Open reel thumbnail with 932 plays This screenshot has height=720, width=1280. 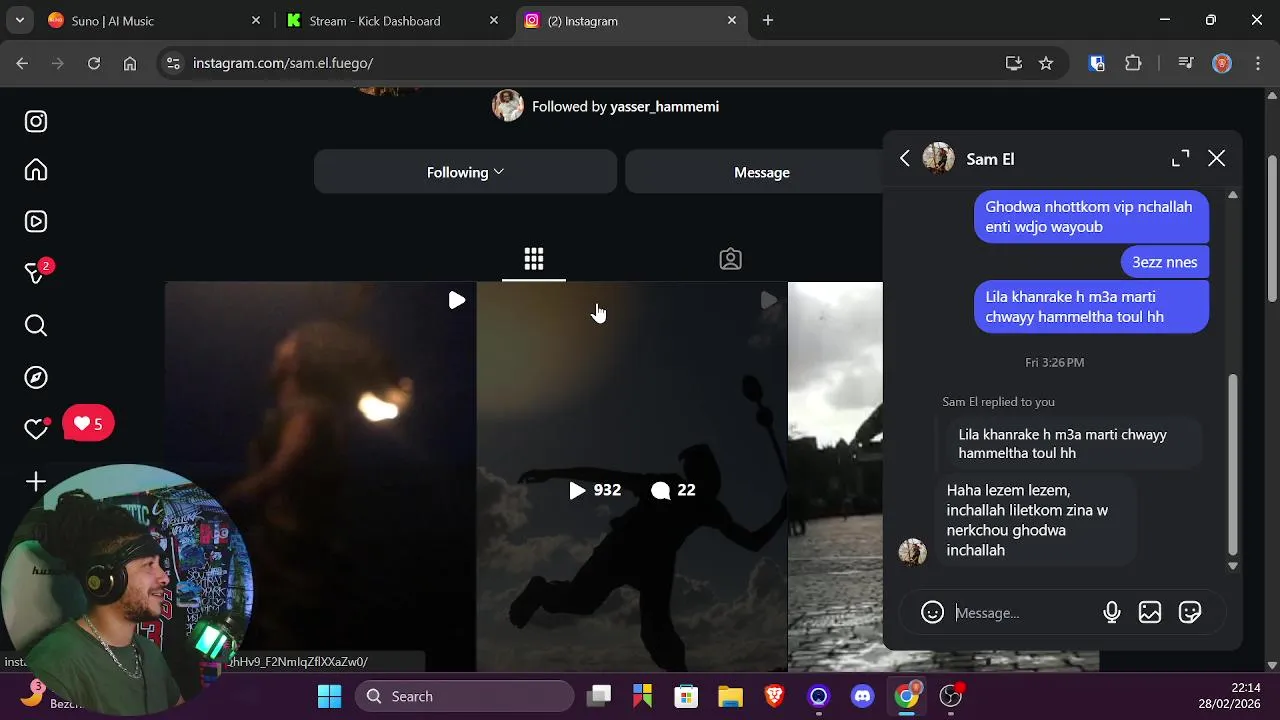tap(632, 476)
